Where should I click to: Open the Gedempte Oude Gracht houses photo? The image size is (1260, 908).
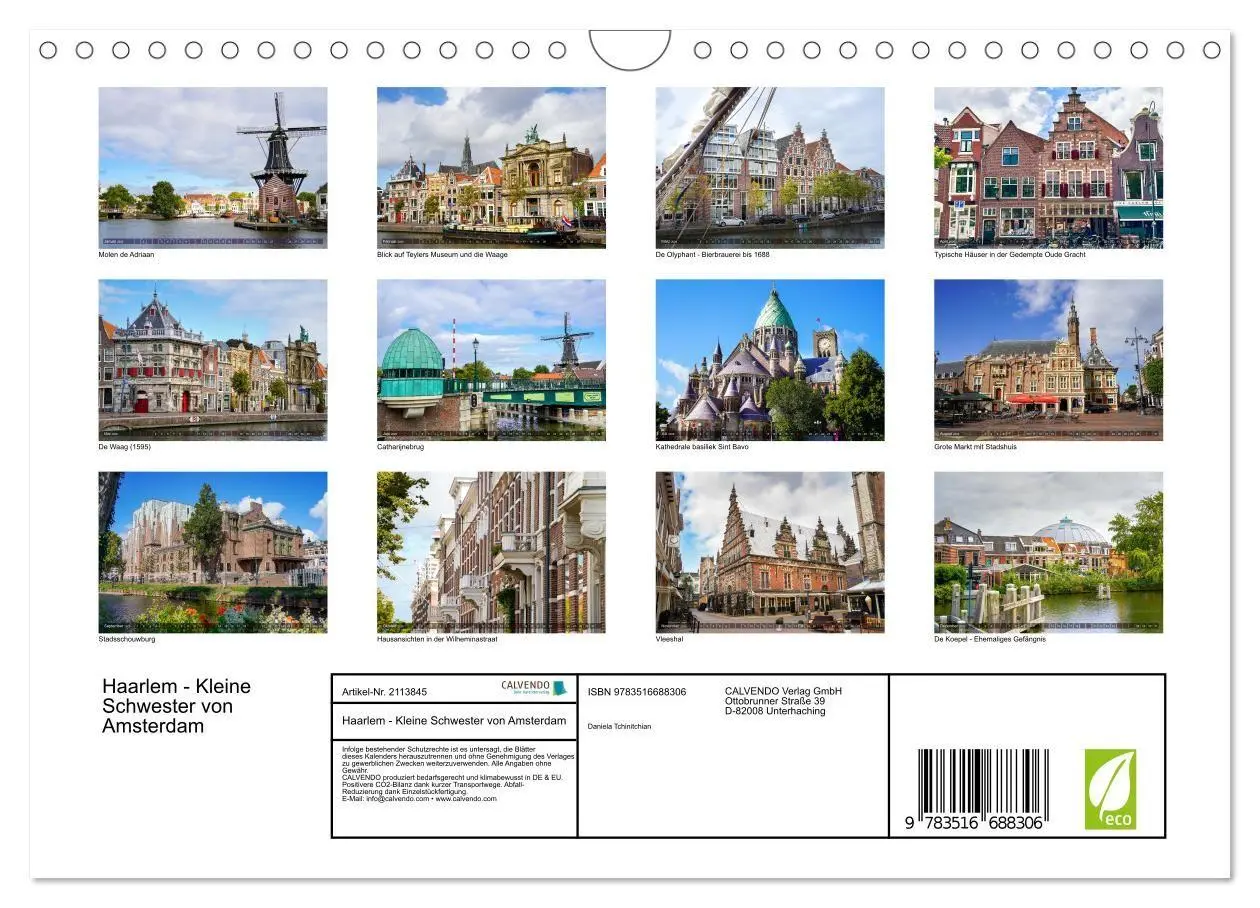tap(1048, 168)
